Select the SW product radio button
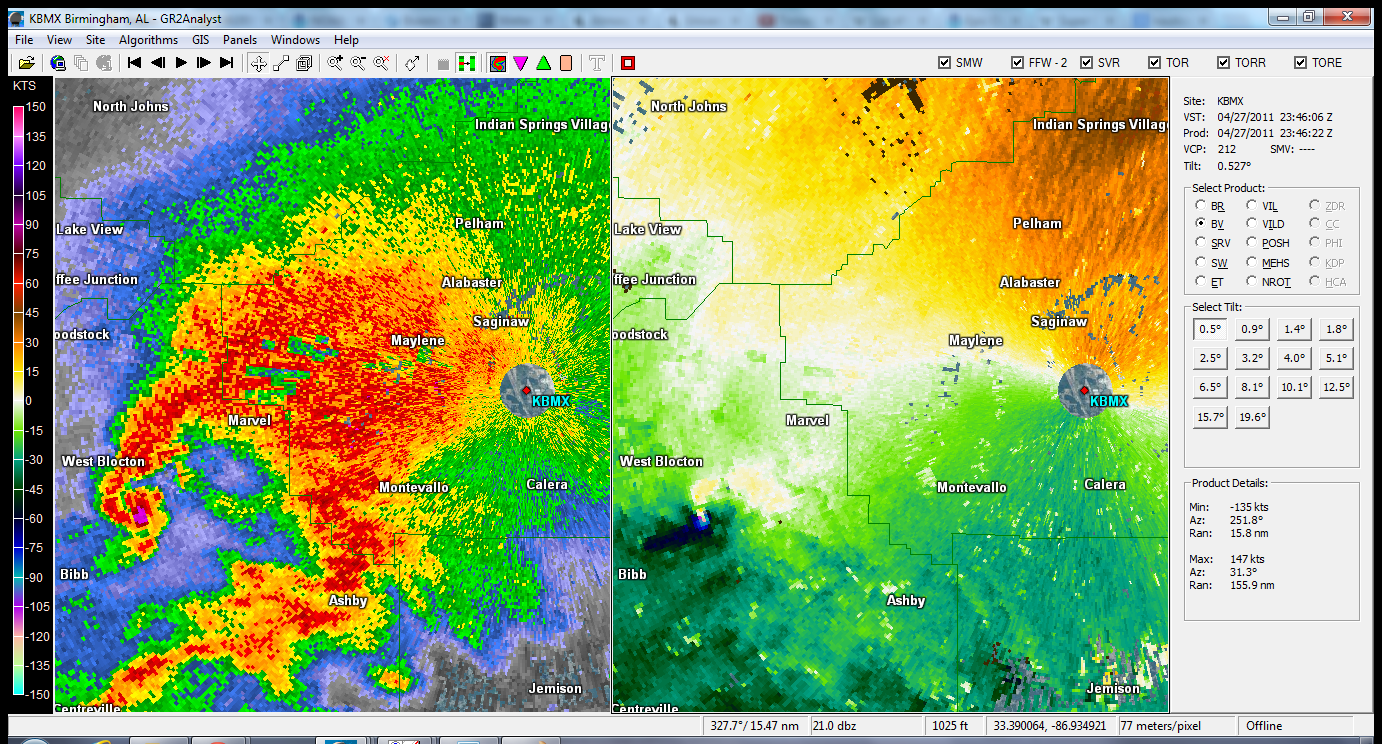 point(1201,262)
